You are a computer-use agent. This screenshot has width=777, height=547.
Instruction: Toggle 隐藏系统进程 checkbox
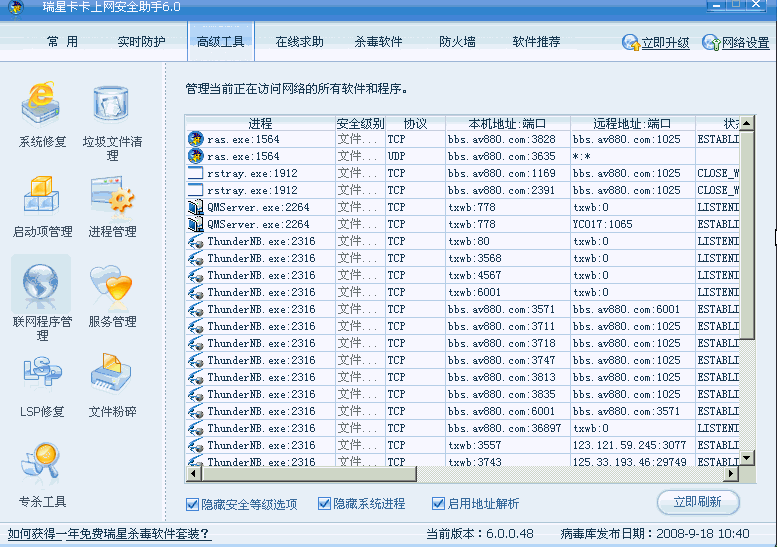(x=324, y=504)
